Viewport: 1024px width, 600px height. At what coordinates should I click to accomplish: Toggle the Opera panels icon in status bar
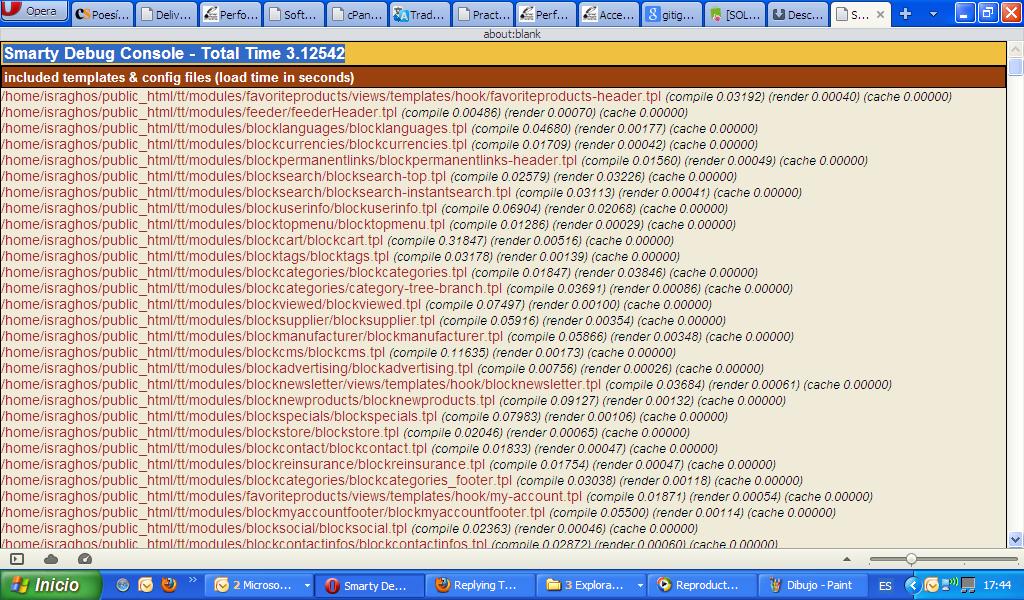17,559
